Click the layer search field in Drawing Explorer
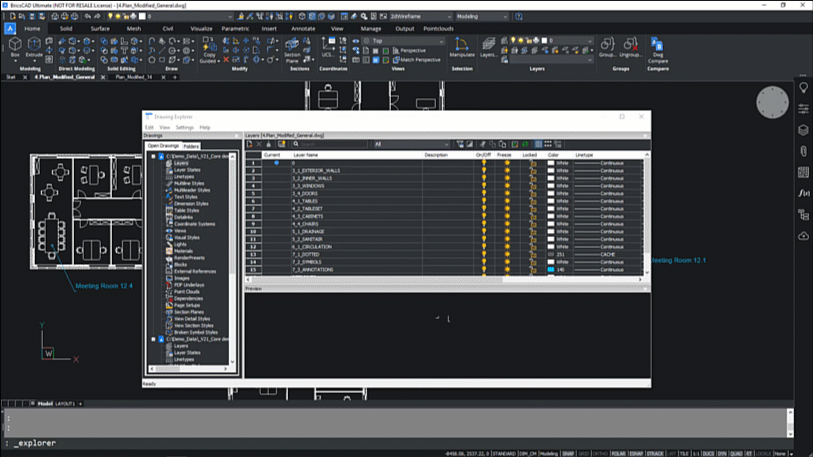Viewport: 813px width, 457px height. 330,144
